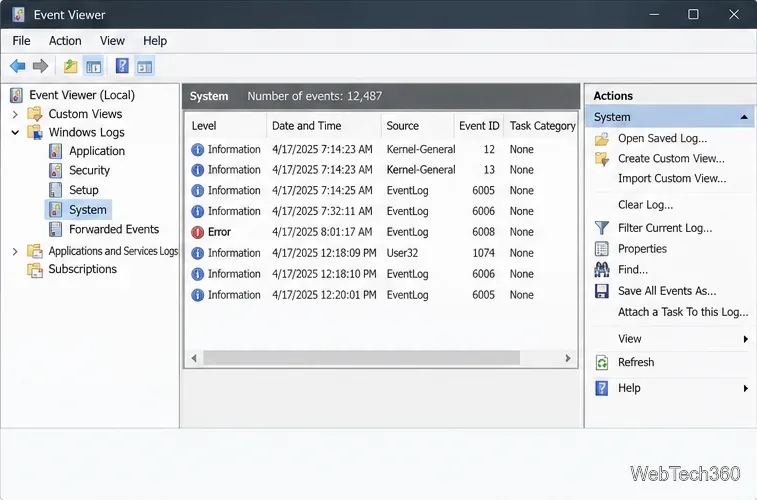This screenshot has width=757, height=500.
Task: Click the scroll right arrow of event list
Action: tap(568, 358)
